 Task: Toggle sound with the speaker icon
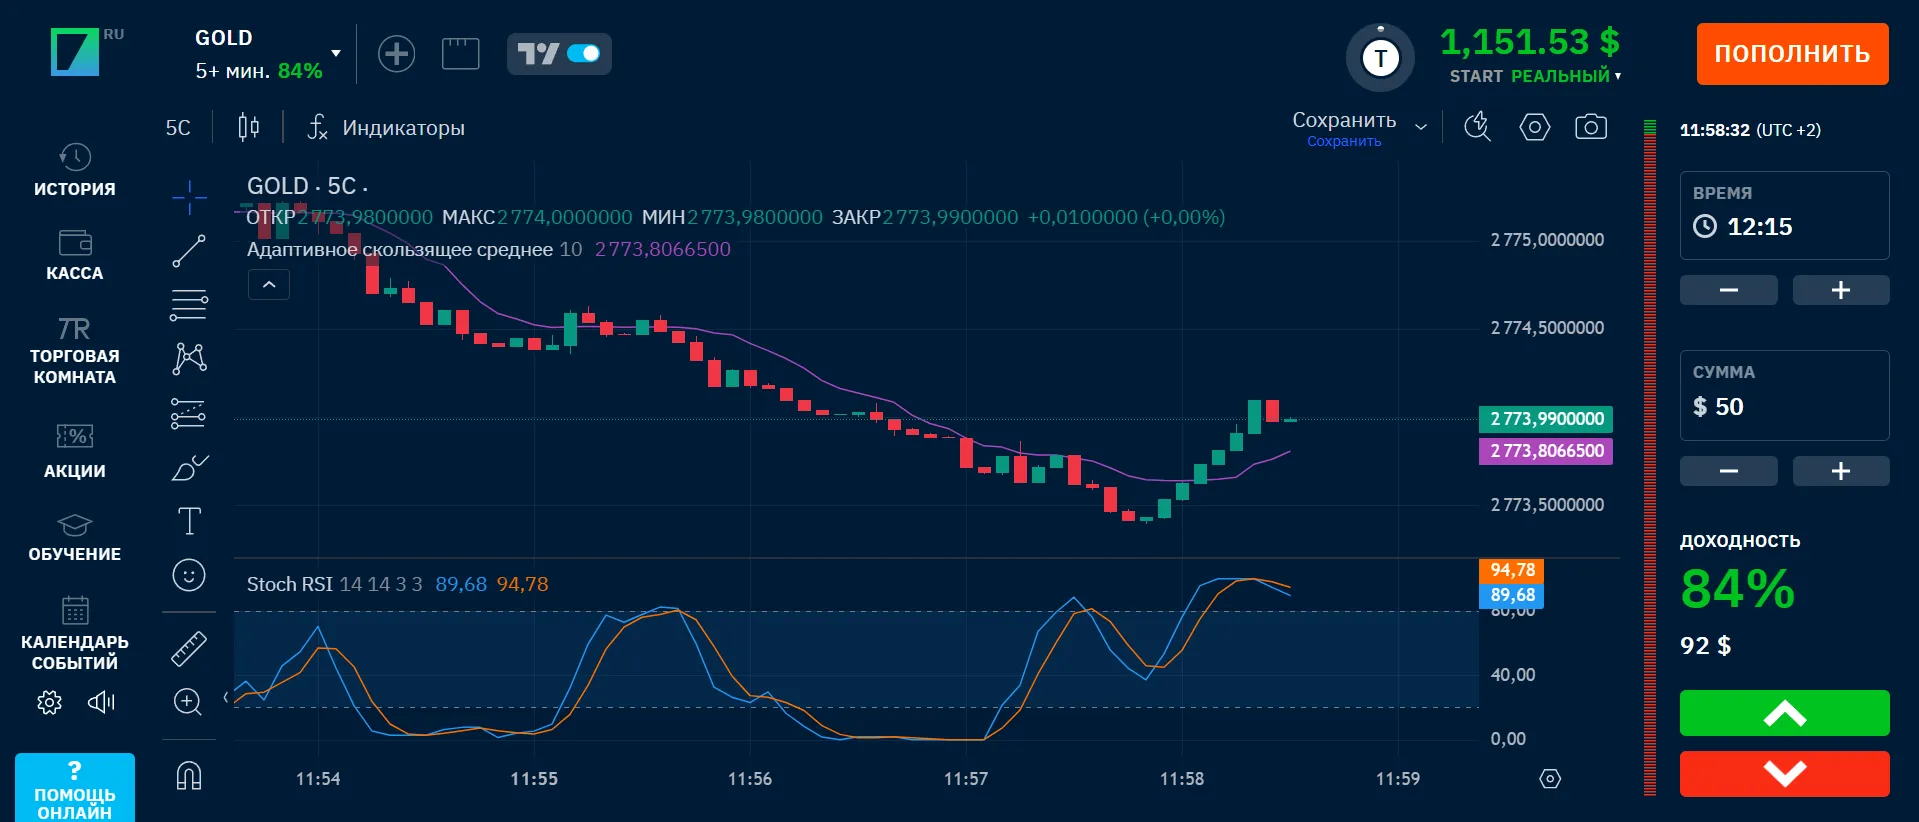[x=101, y=702]
